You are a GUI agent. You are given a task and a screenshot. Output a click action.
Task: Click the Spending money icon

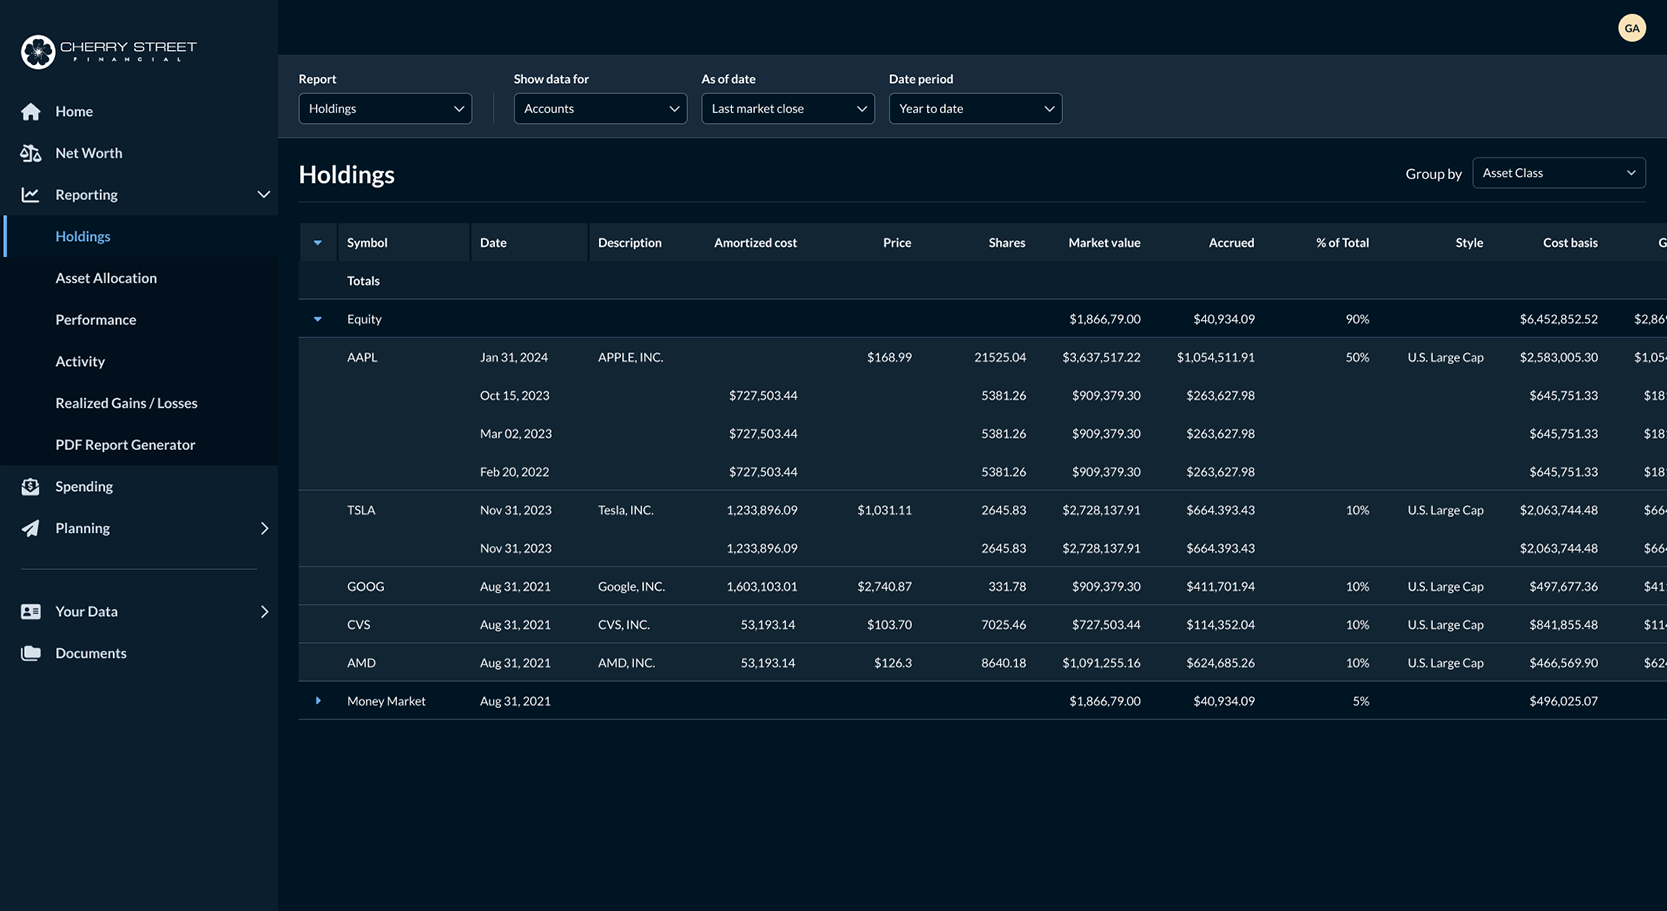tap(31, 487)
